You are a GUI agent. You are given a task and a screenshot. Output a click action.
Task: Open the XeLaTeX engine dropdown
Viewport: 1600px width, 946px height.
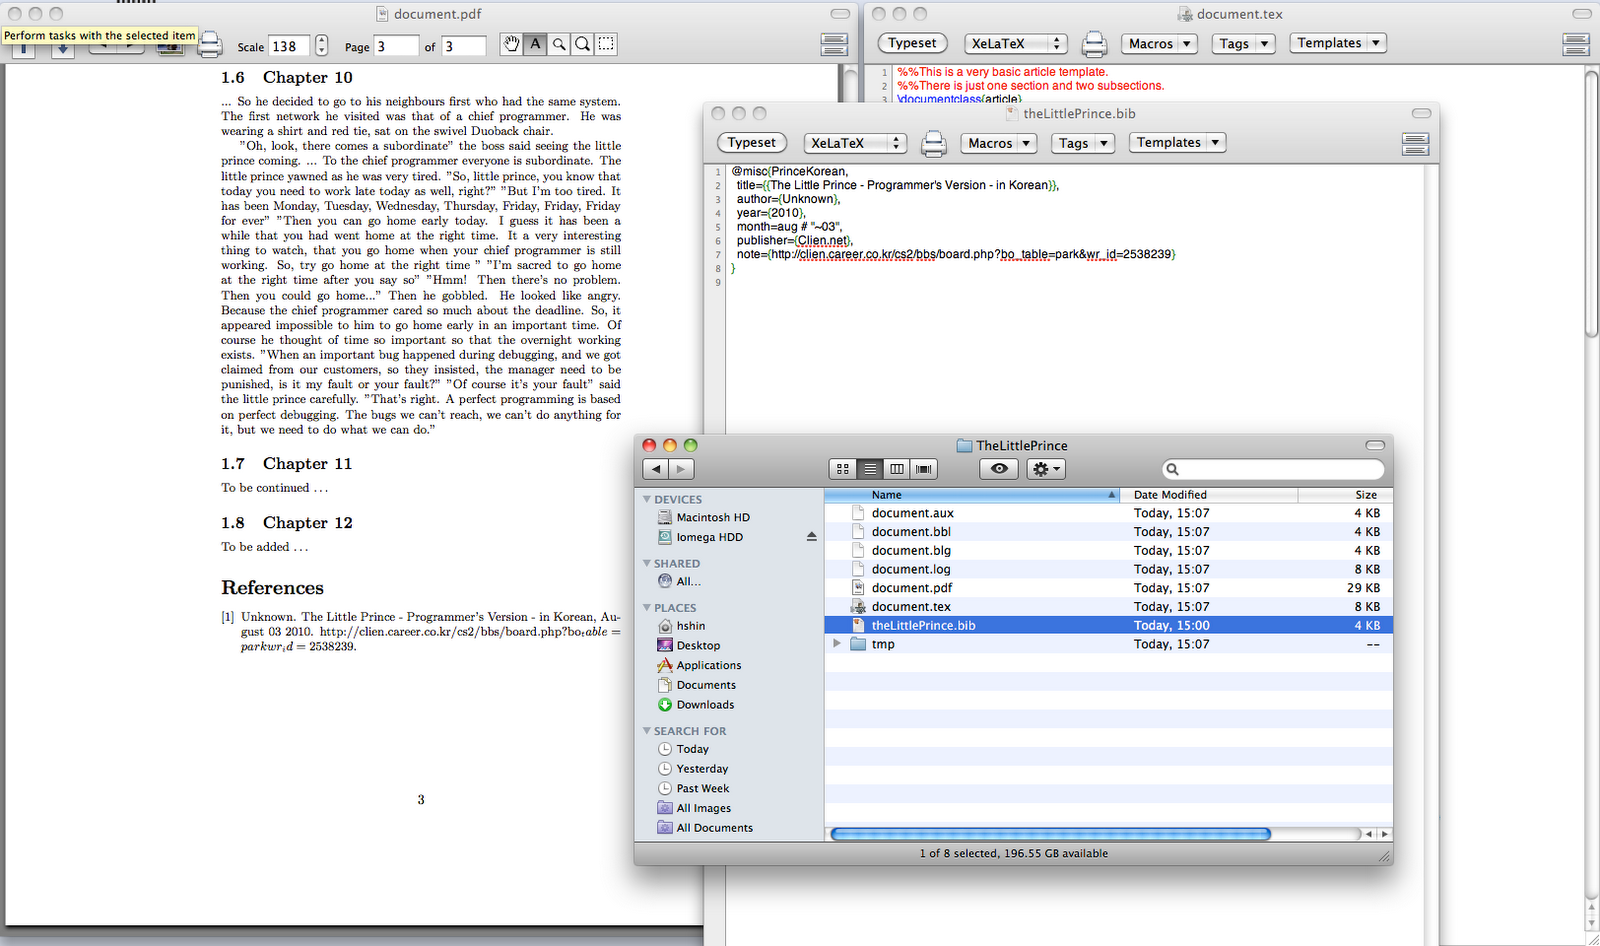tap(855, 143)
